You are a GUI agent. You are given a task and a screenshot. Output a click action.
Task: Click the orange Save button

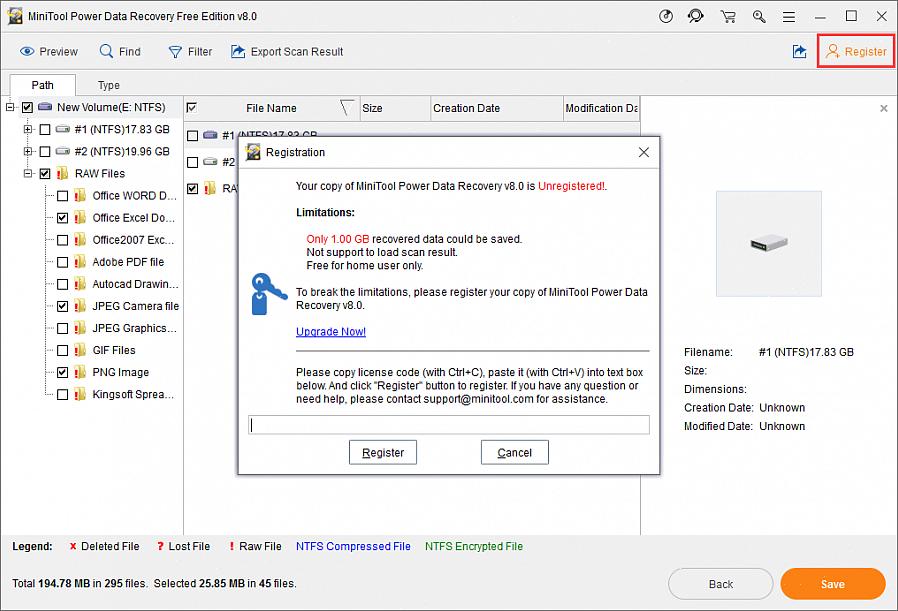[x=833, y=584]
